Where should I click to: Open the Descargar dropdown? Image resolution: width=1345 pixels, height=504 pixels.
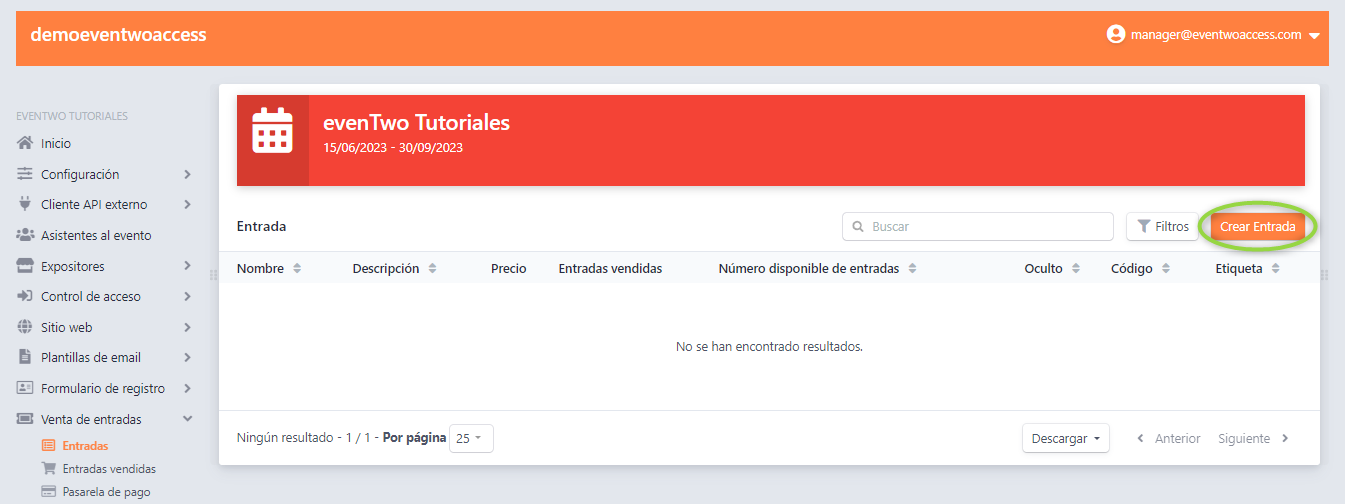[1065, 439]
